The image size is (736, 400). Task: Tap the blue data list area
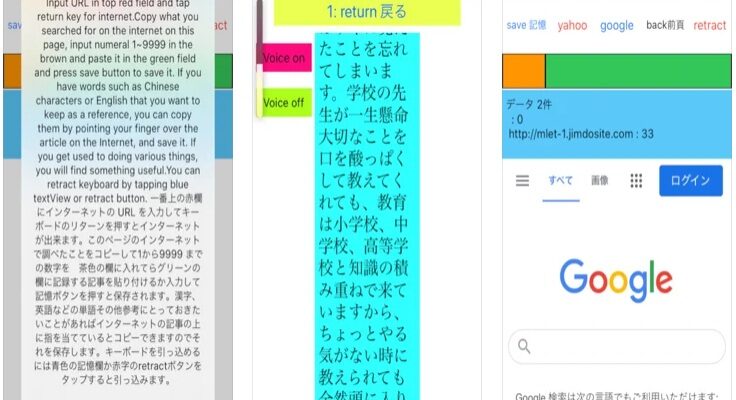617,125
